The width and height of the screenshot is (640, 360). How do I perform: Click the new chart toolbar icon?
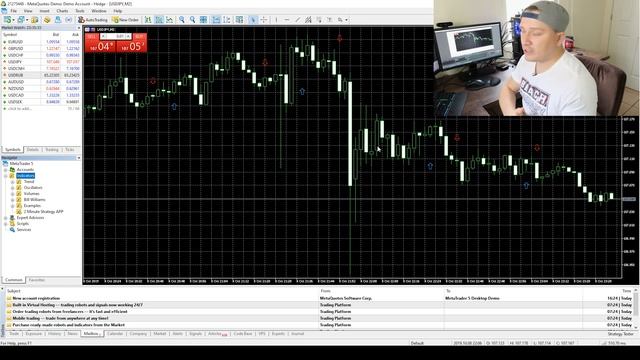coord(7,20)
